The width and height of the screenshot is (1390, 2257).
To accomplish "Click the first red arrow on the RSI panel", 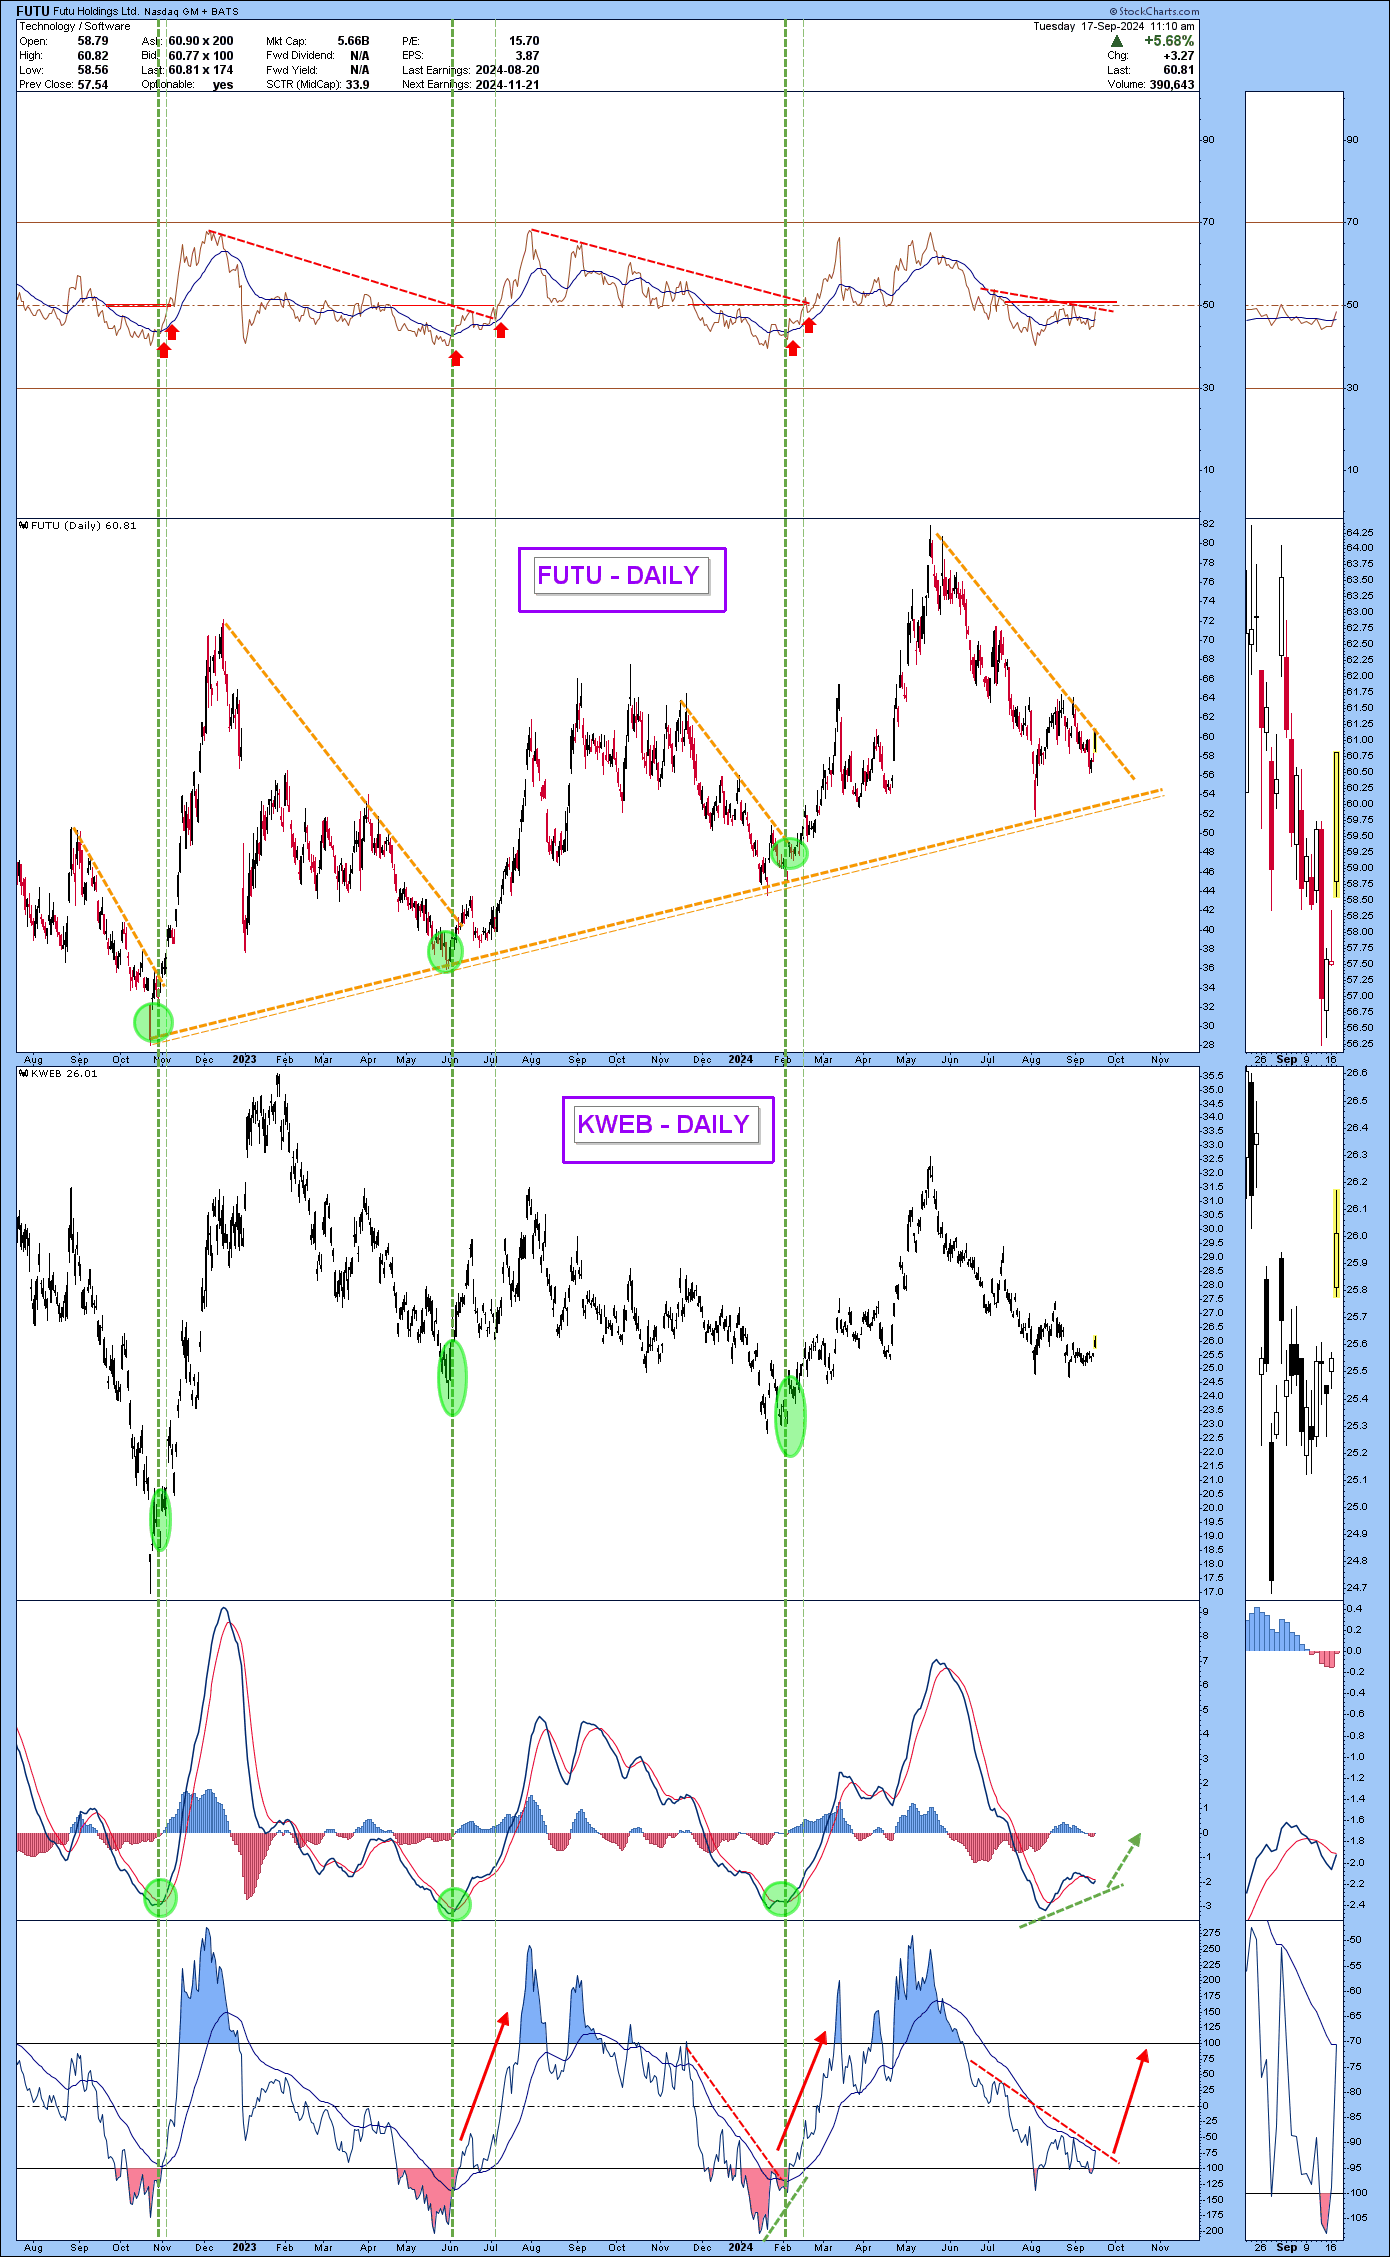I will (163, 348).
